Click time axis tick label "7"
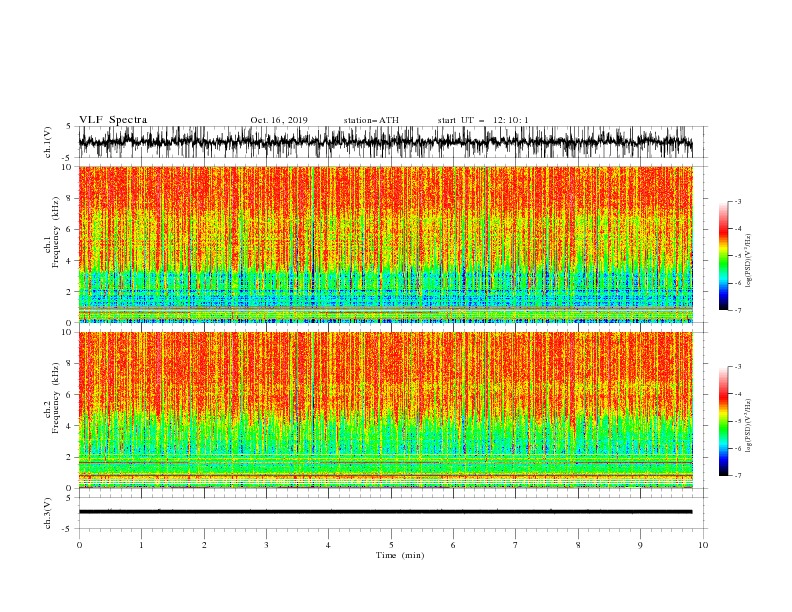 coord(516,545)
